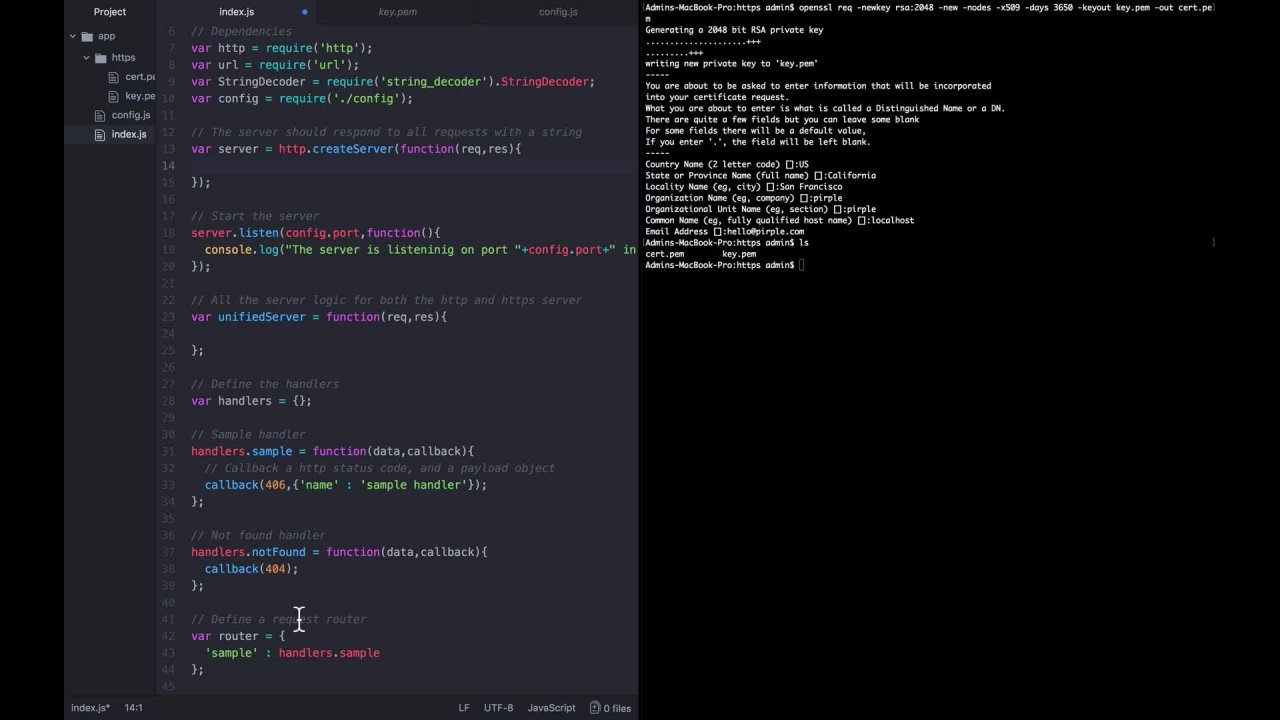The image size is (1280, 720).
Task: Click the 0 files git status icon
Action: click(x=610, y=708)
